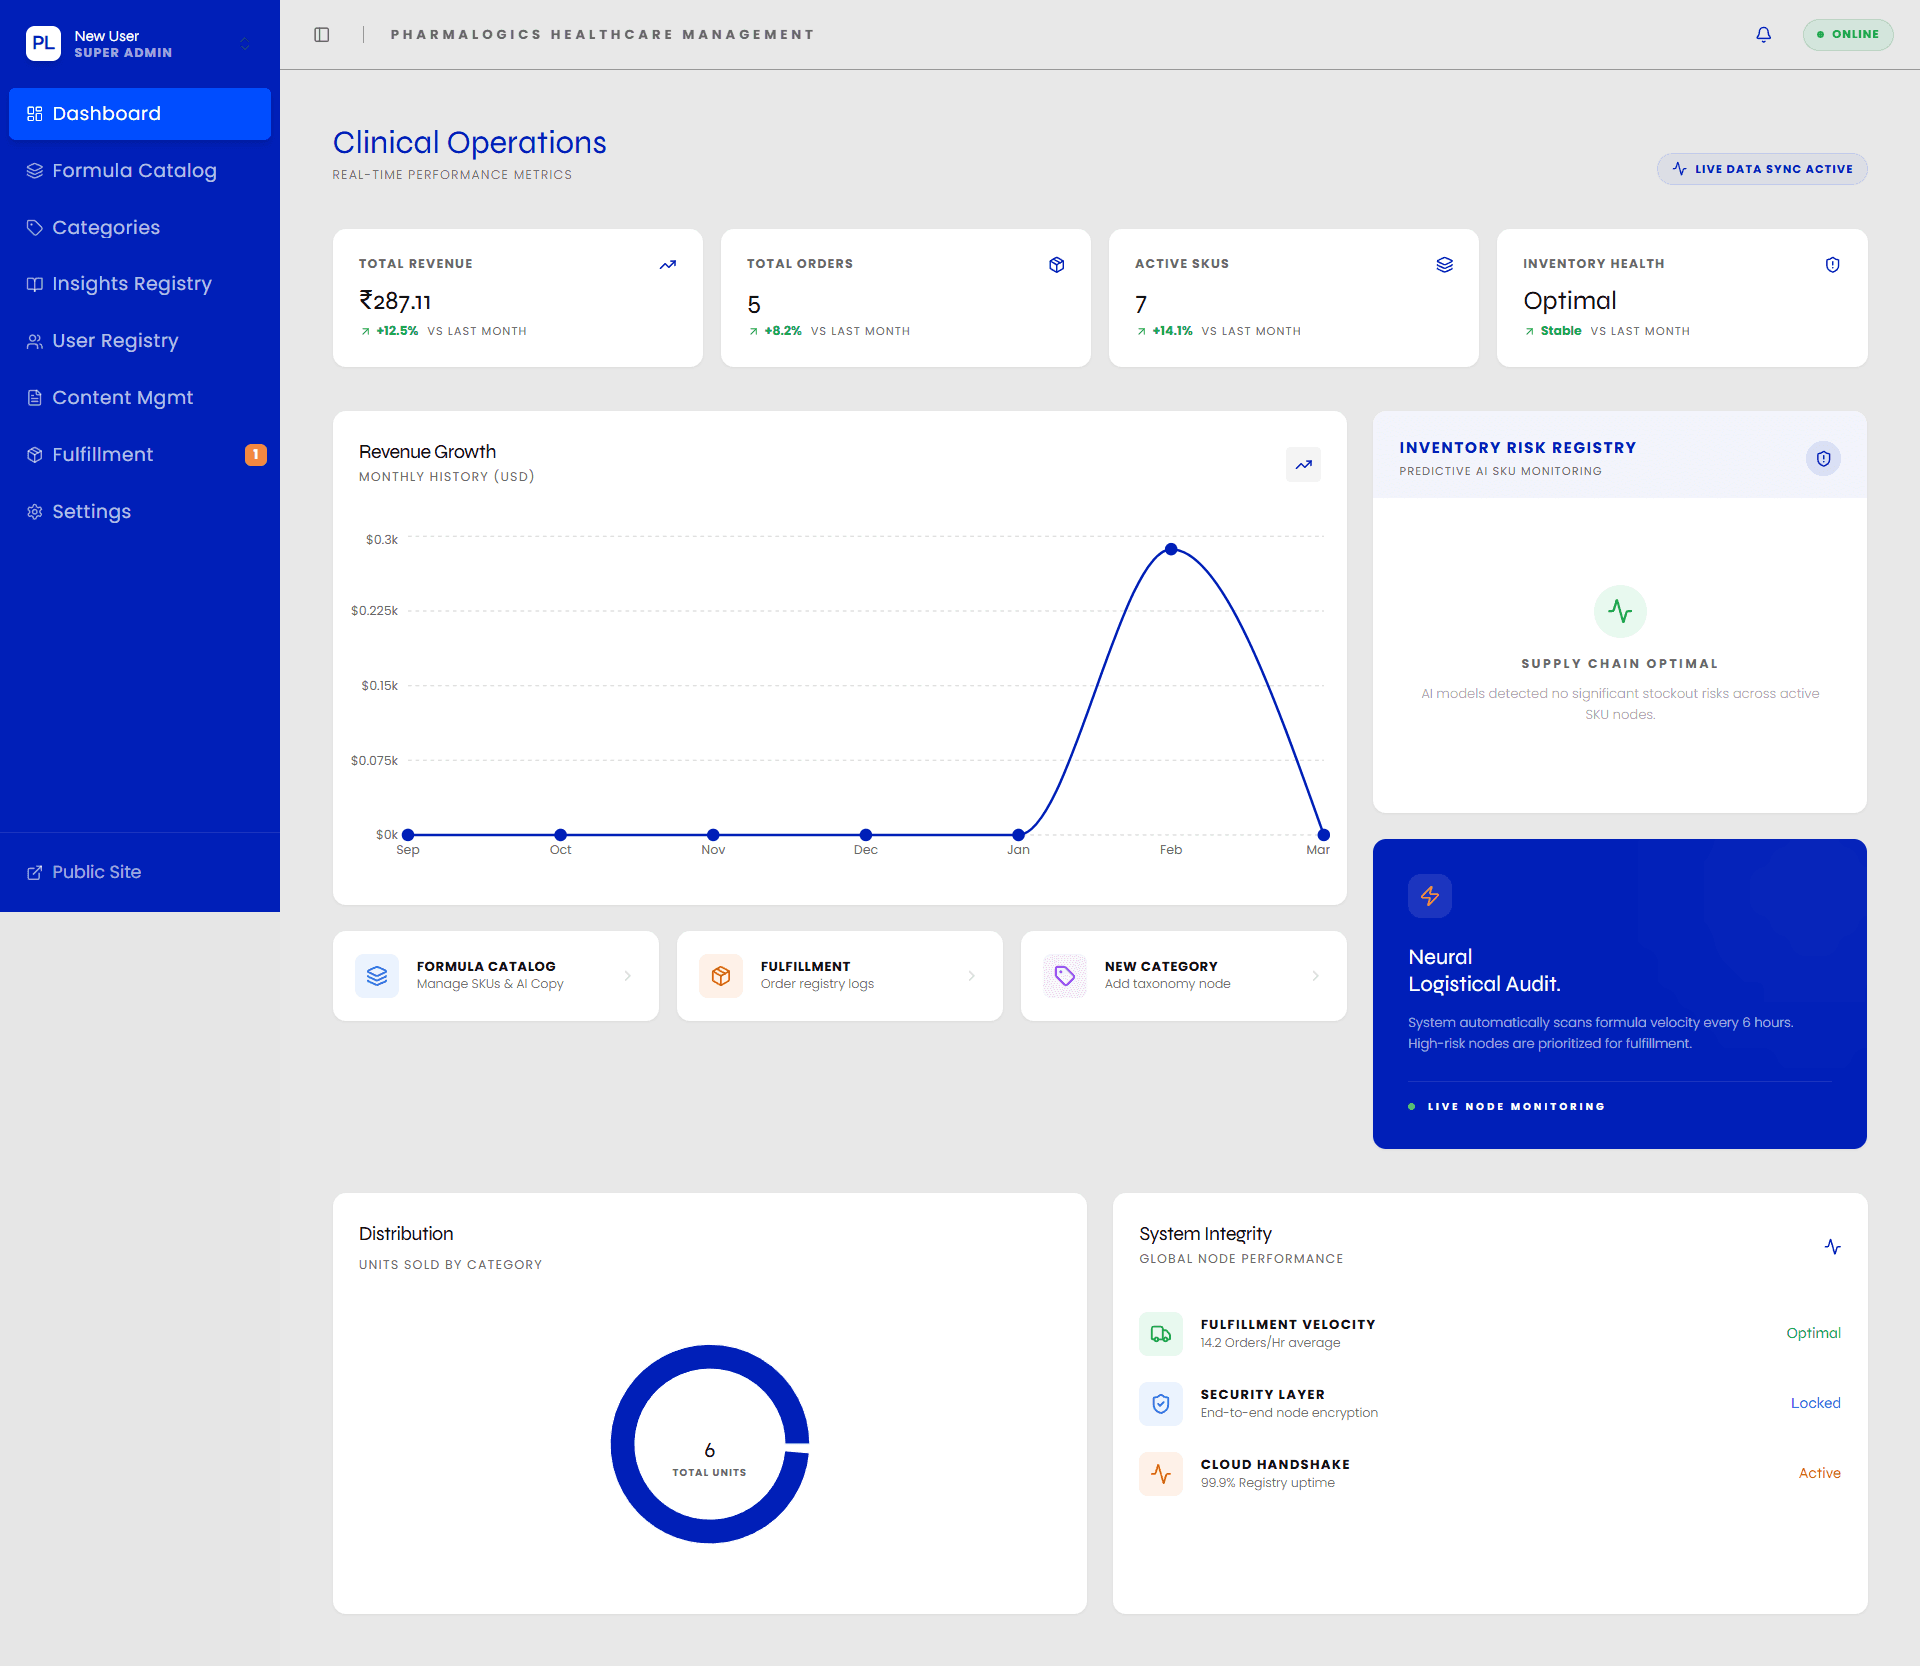Click the Supply Chain Optimal pulse icon

(x=1620, y=611)
